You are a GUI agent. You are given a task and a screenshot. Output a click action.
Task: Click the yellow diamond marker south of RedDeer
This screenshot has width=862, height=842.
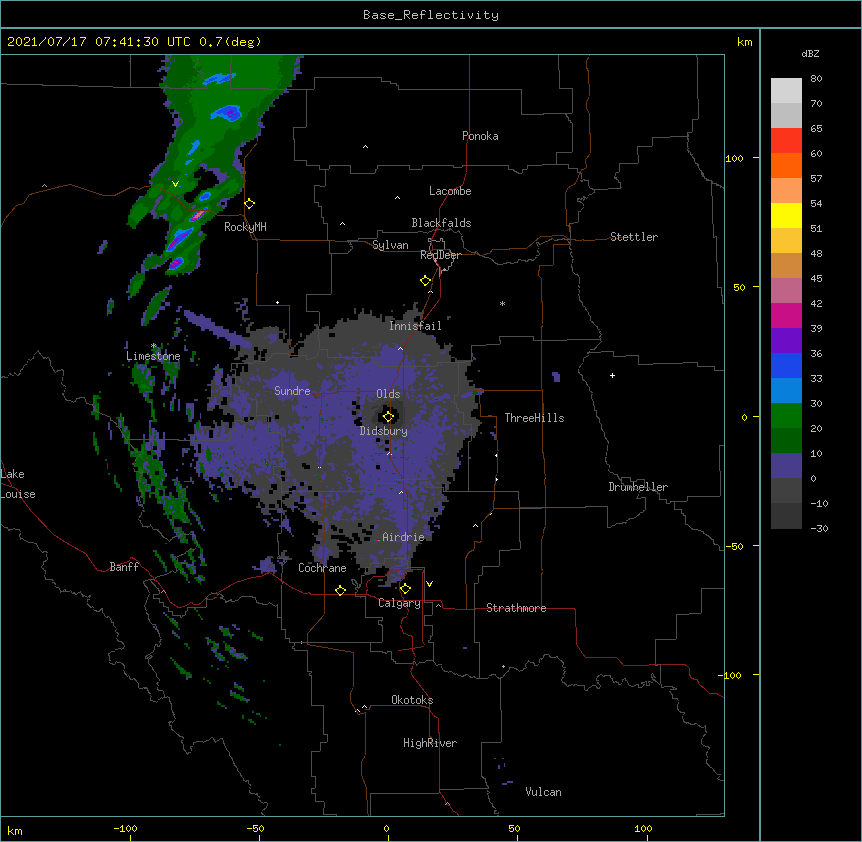[425, 281]
